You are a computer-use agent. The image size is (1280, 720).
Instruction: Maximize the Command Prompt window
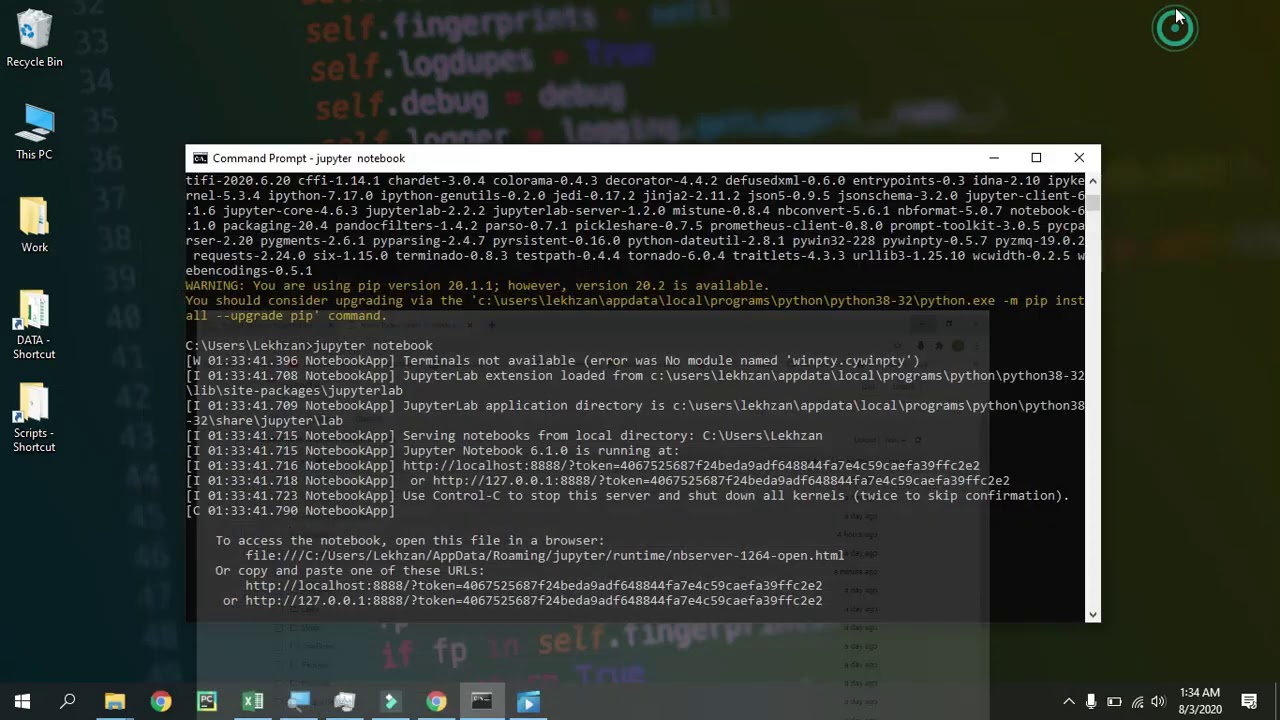click(x=1036, y=158)
